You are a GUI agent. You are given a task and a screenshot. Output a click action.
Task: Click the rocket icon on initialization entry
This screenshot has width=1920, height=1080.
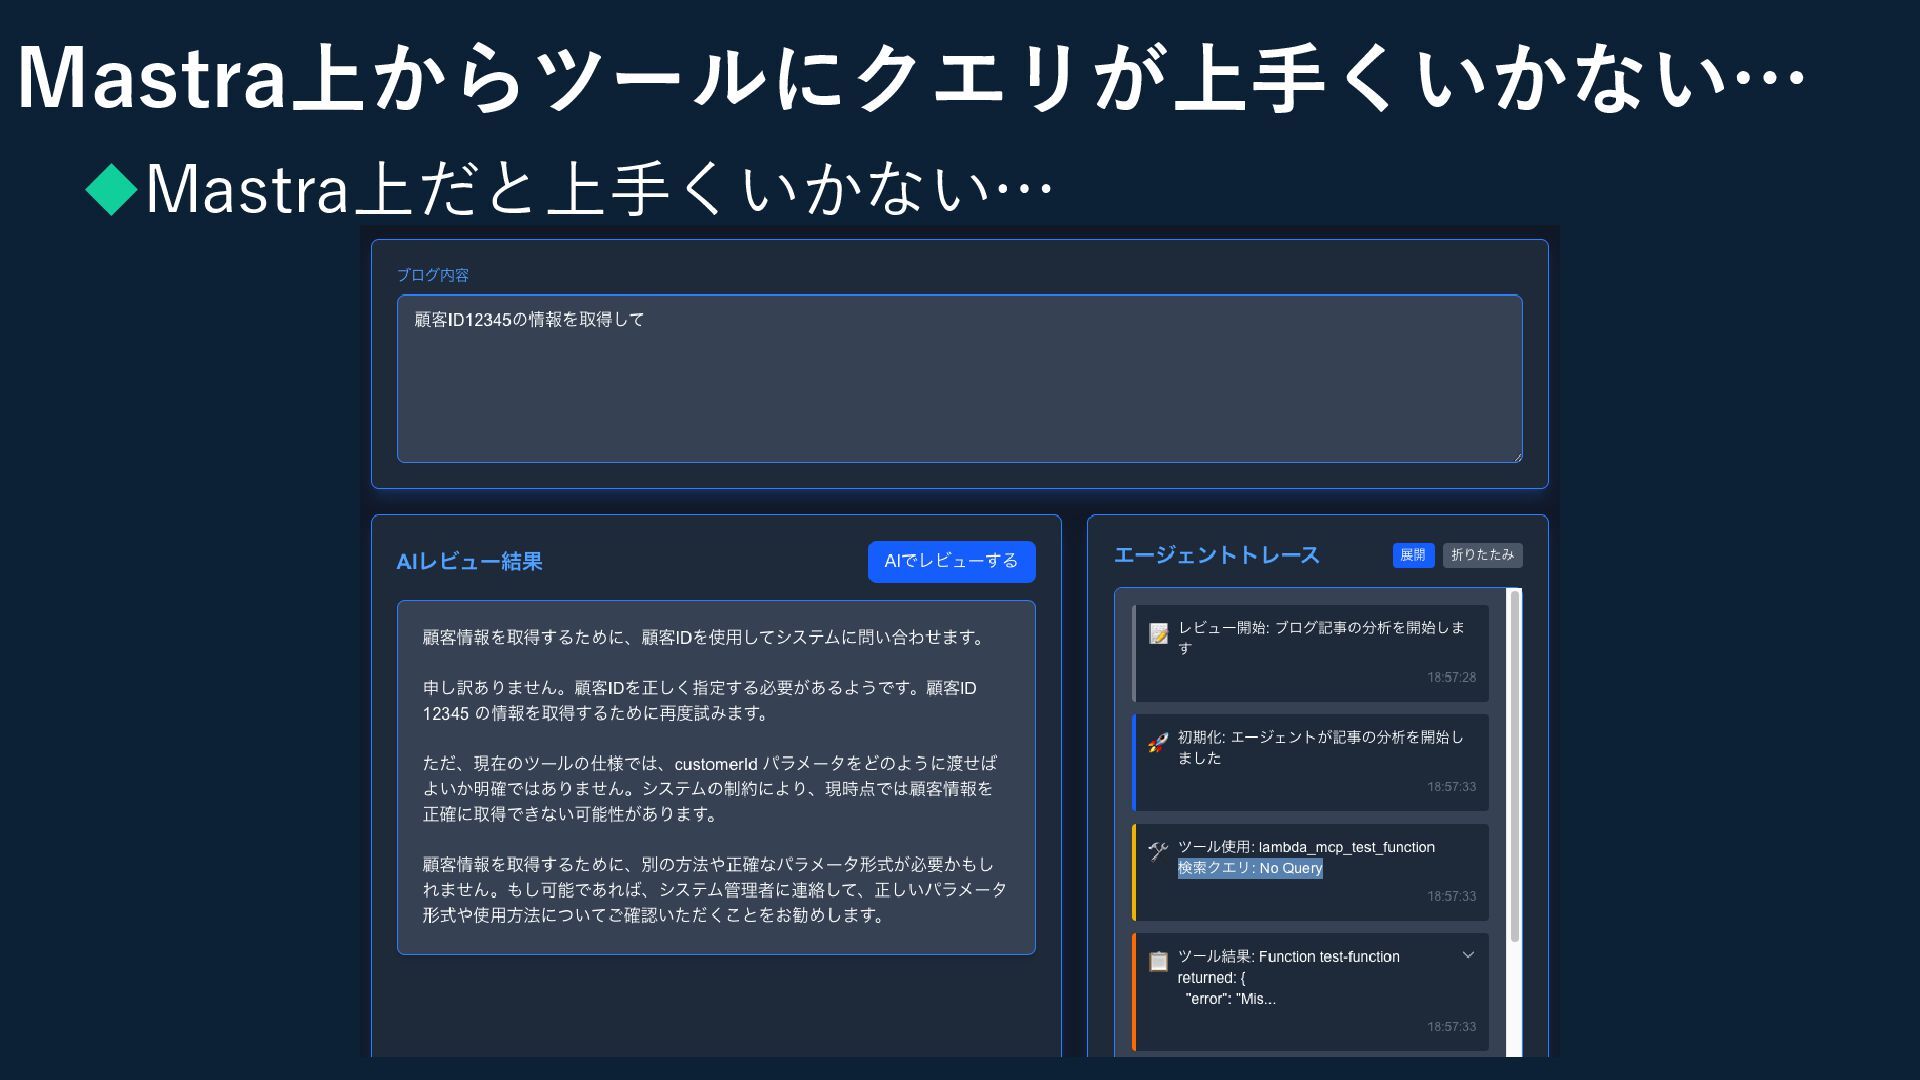pyautogui.click(x=1158, y=743)
